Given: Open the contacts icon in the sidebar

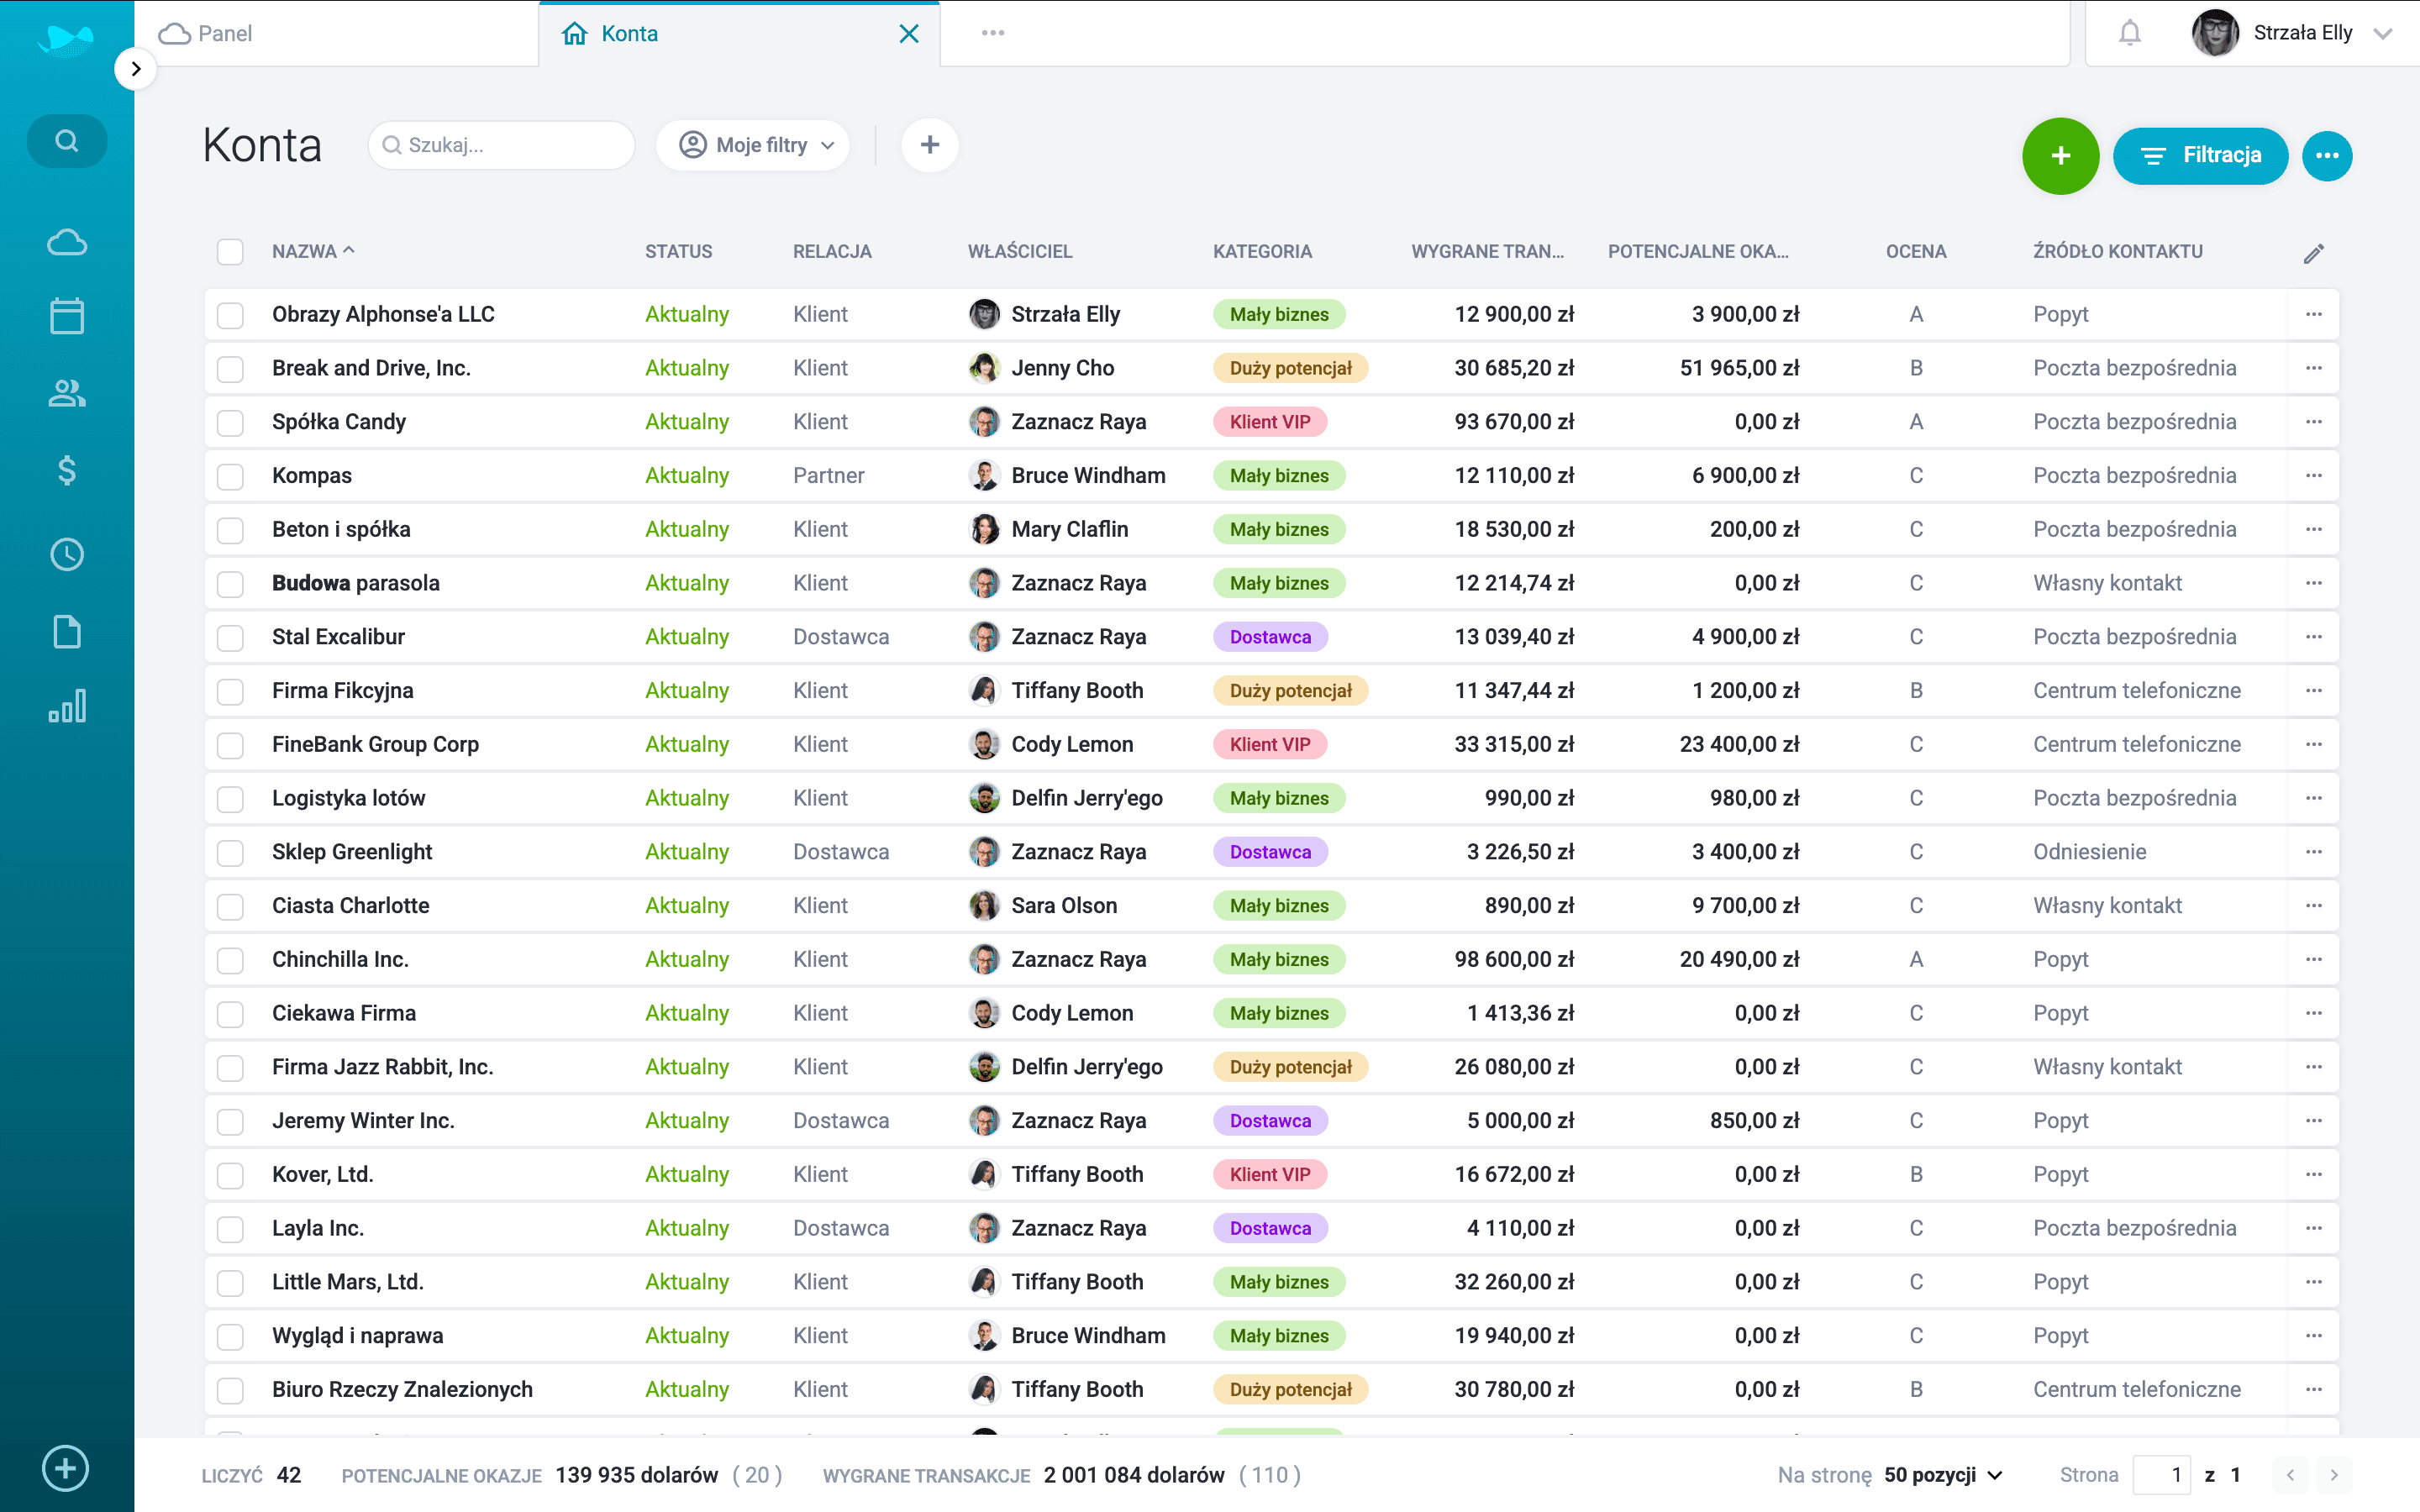Looking at the screenshot, I should (x=66, y=393).
